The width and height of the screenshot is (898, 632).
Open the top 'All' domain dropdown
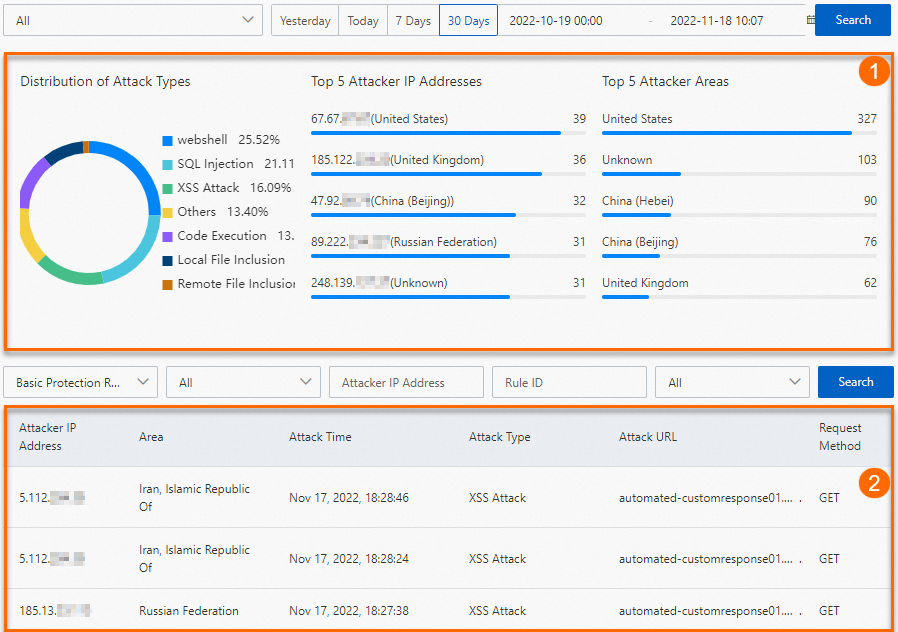click(133, 21)
